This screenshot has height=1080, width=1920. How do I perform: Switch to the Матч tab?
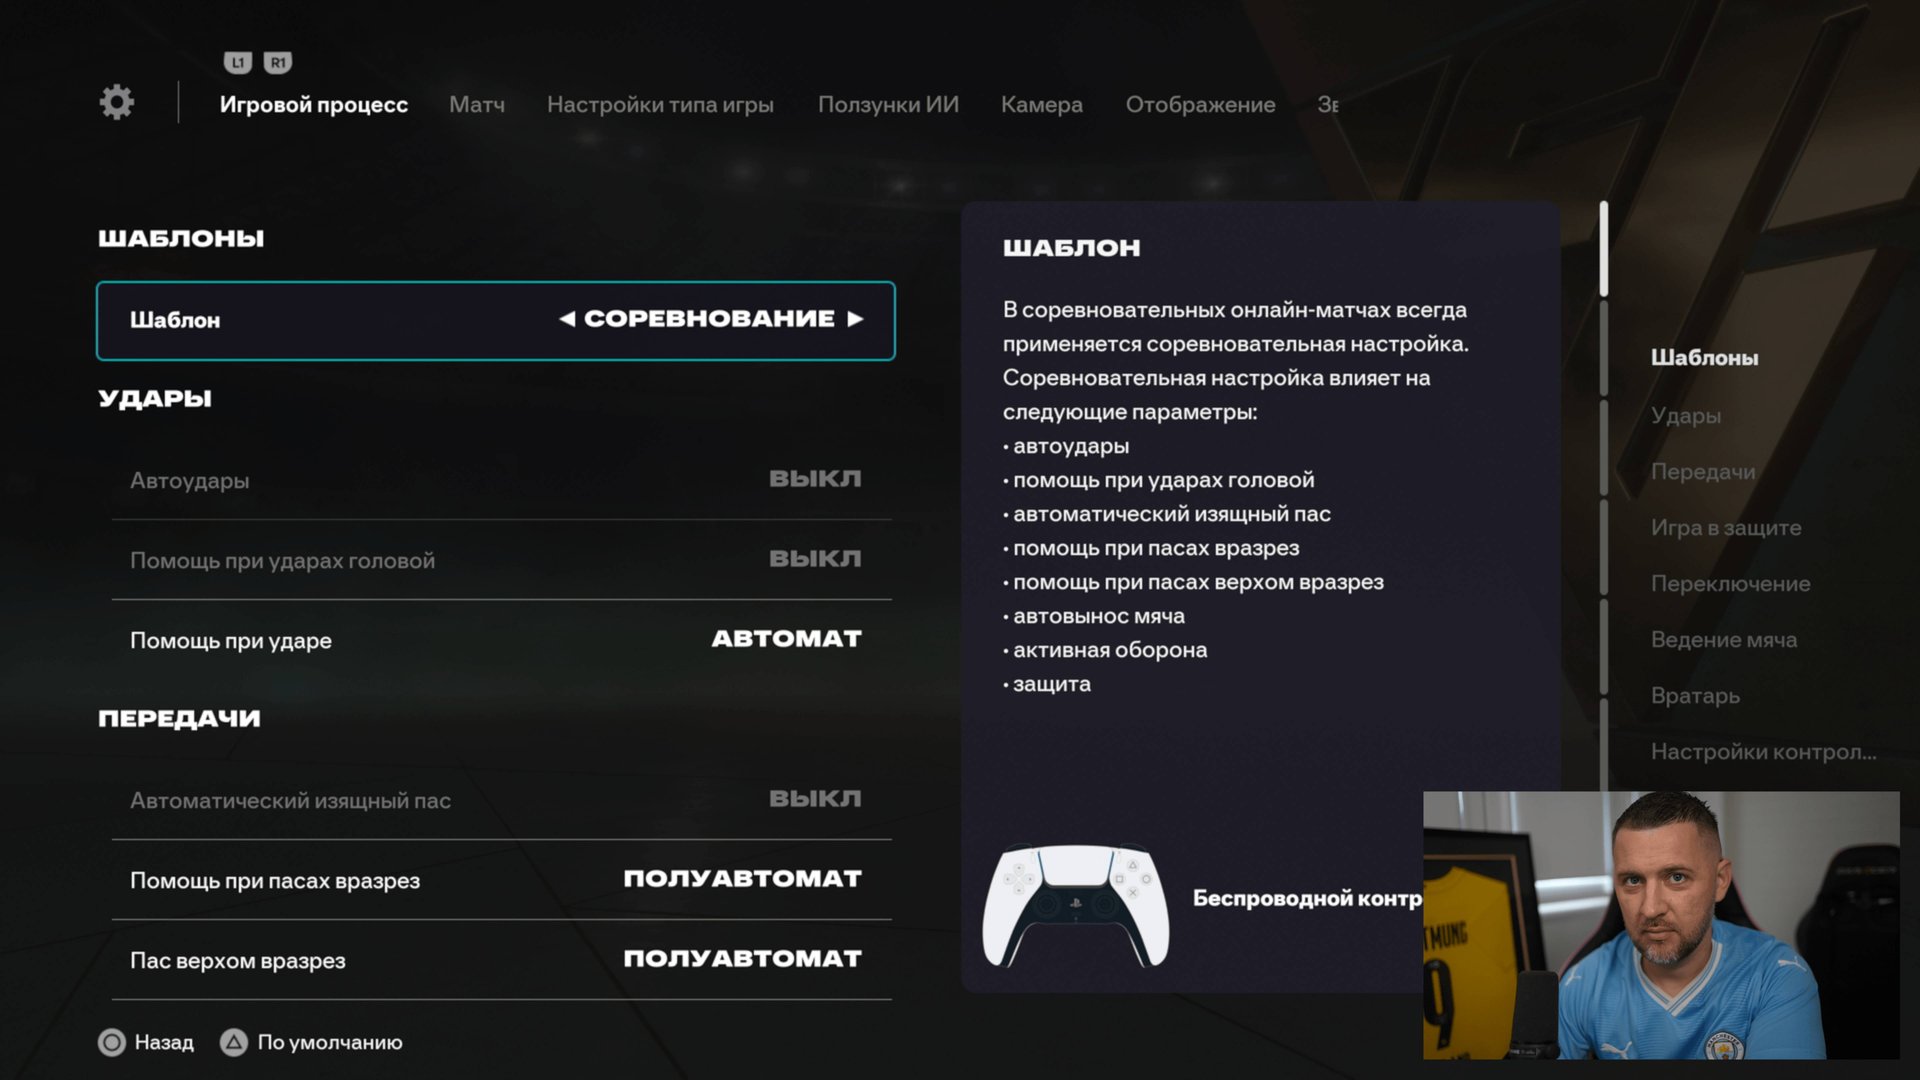pyautogui.click(x=477, y=104)
